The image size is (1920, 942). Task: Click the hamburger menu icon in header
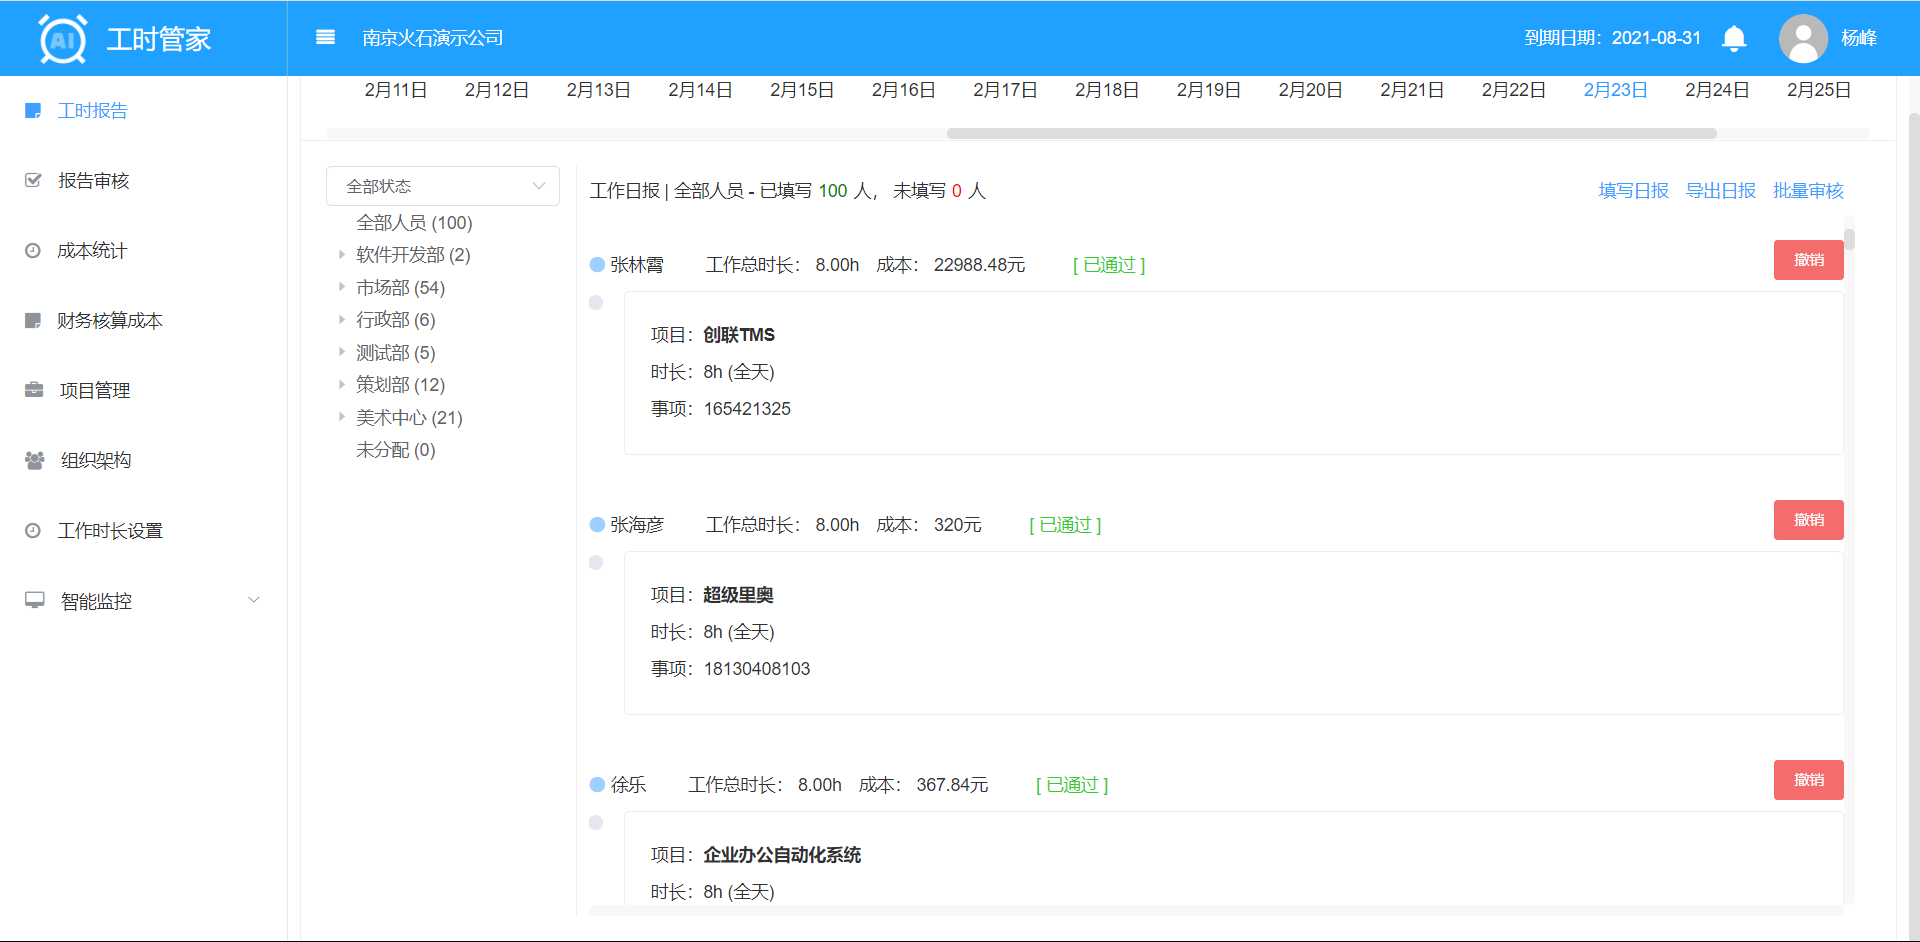[x=325, y=38]
